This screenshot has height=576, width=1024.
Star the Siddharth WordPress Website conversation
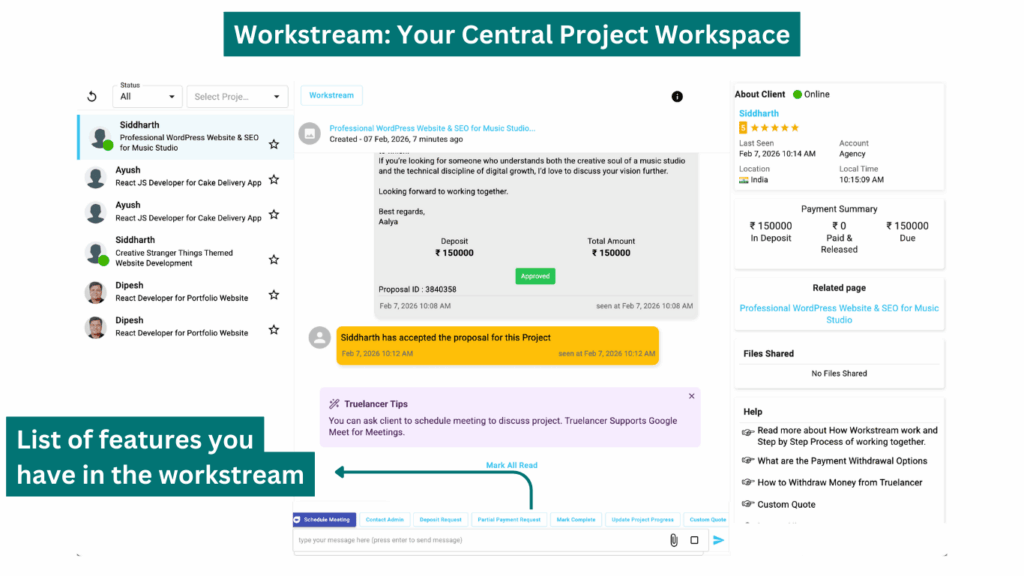point(274,144)
